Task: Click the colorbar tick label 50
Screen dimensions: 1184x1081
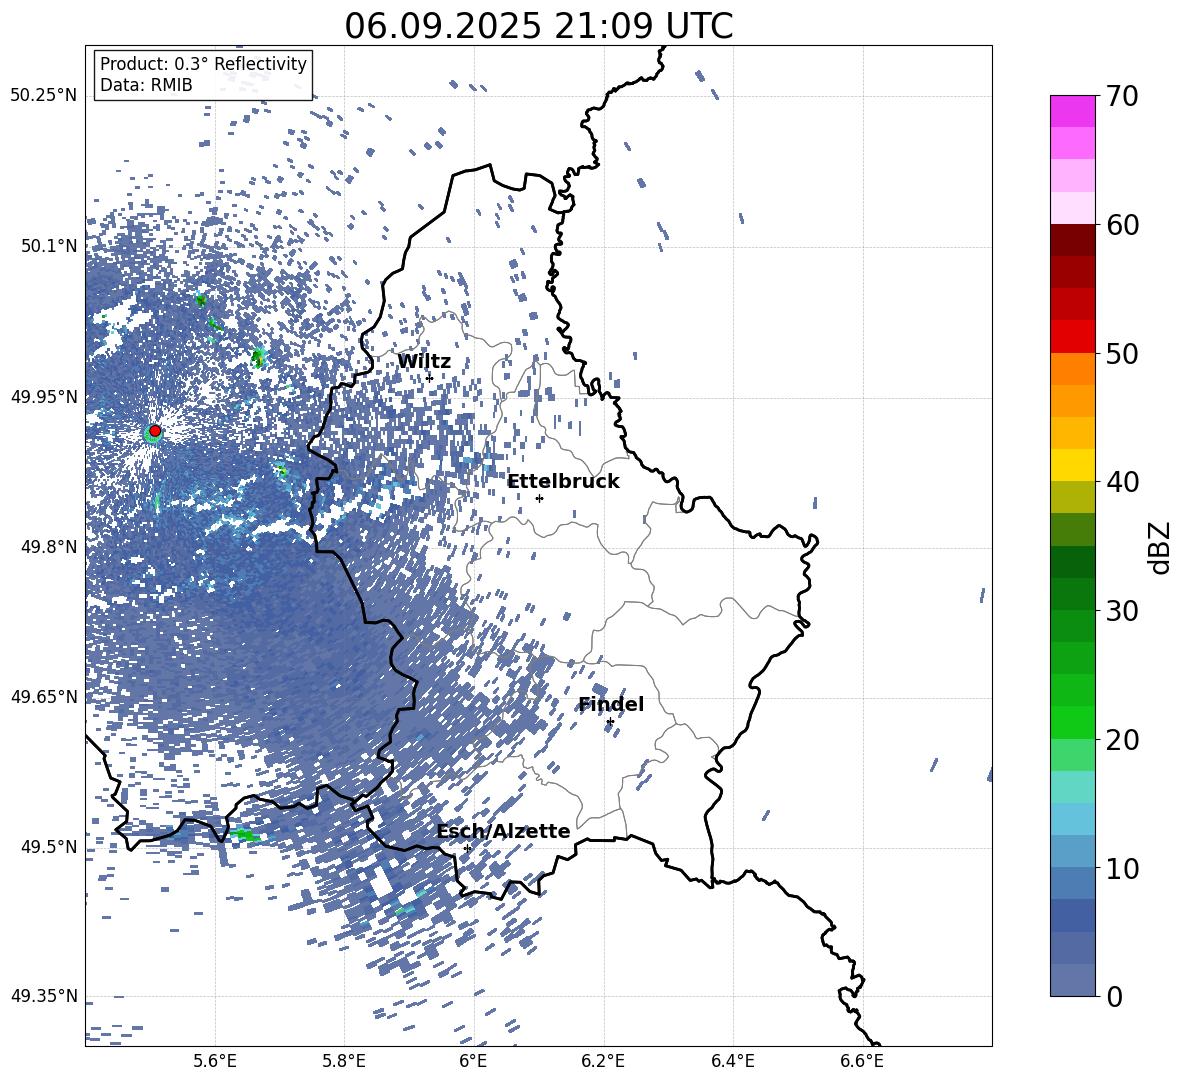Action: click(1122, 353)
